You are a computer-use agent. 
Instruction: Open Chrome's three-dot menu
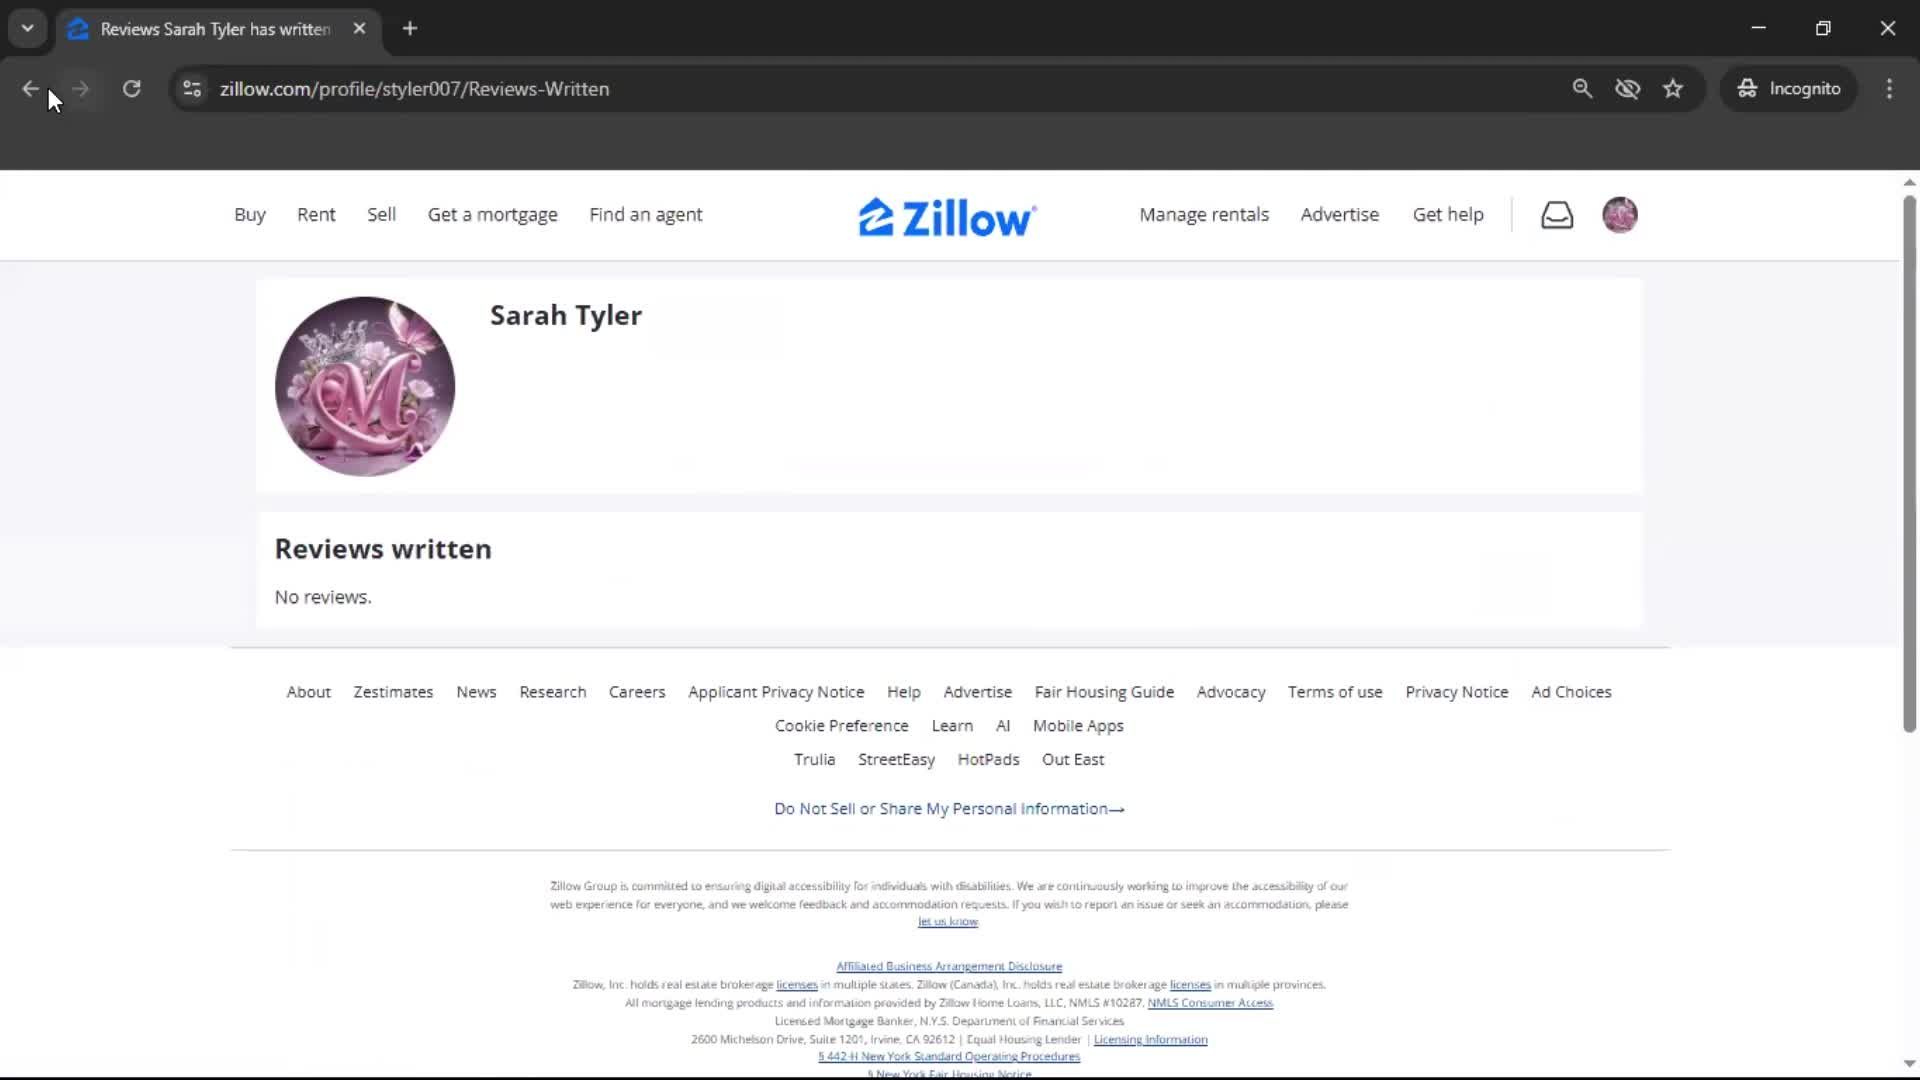(1889, 88)
